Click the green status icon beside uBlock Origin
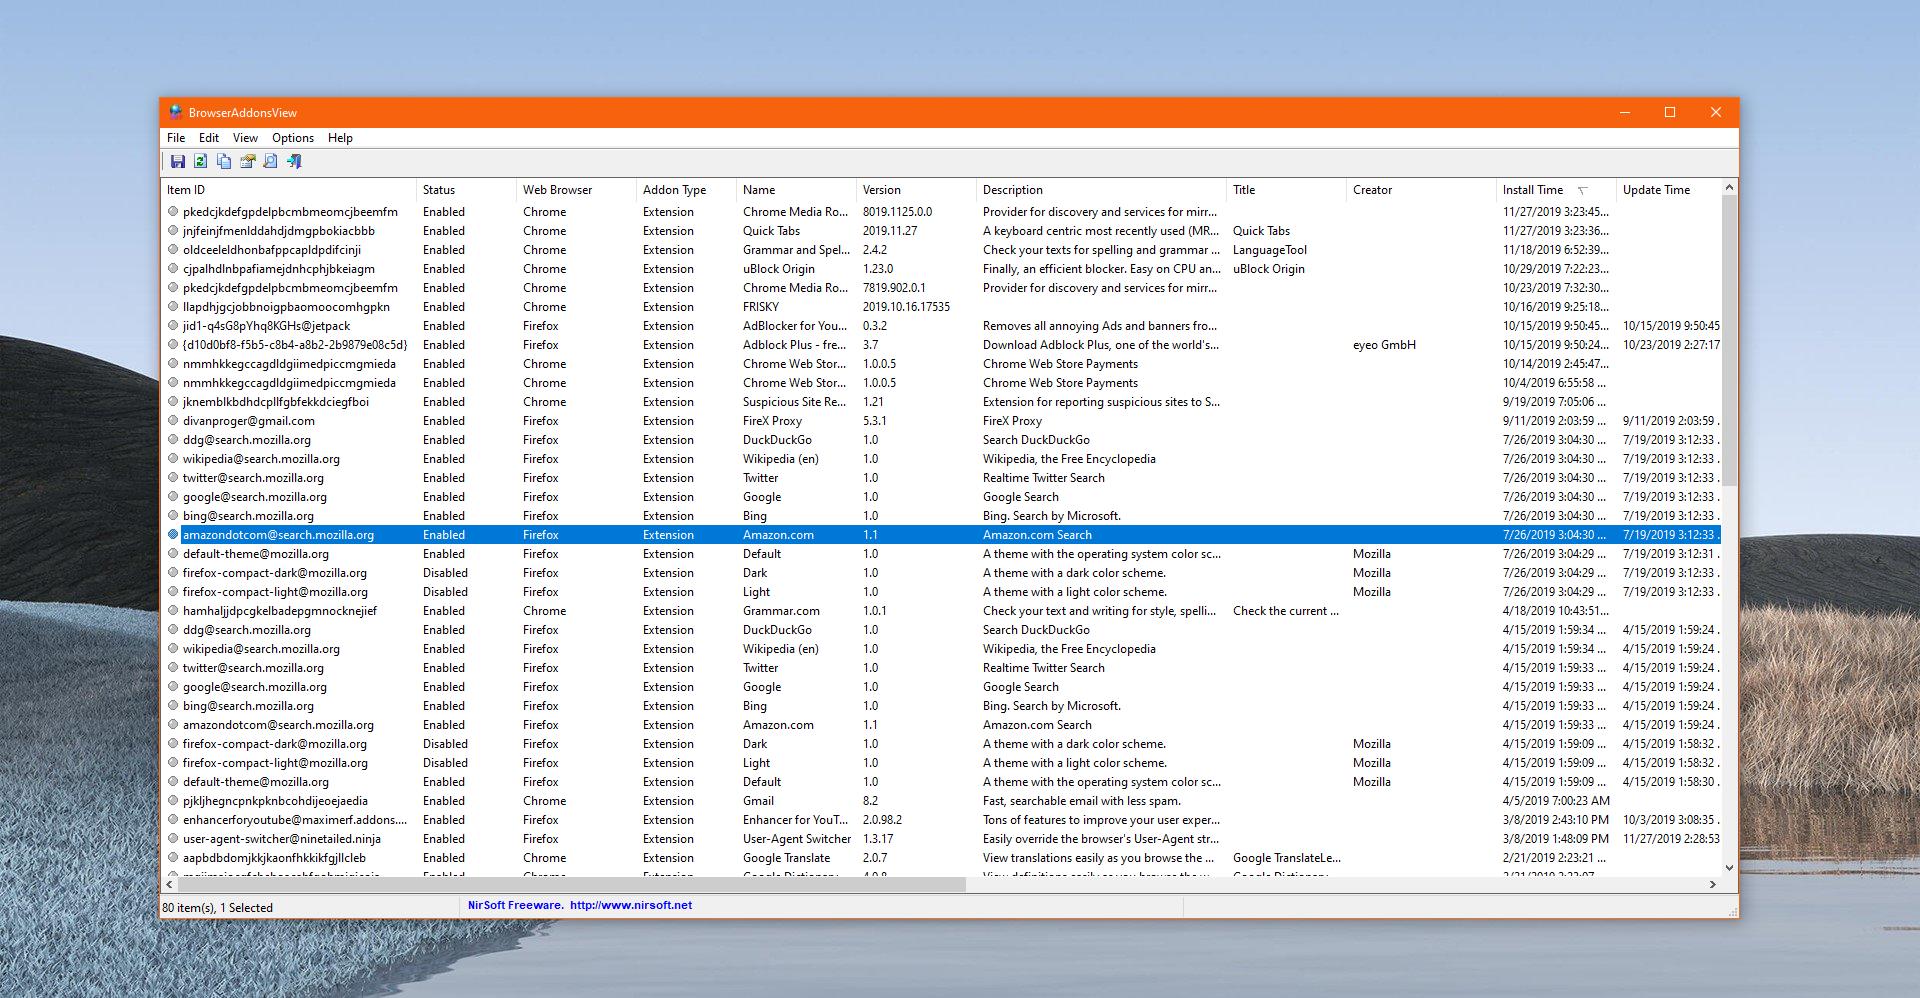1920x998 pixels. 172,268
